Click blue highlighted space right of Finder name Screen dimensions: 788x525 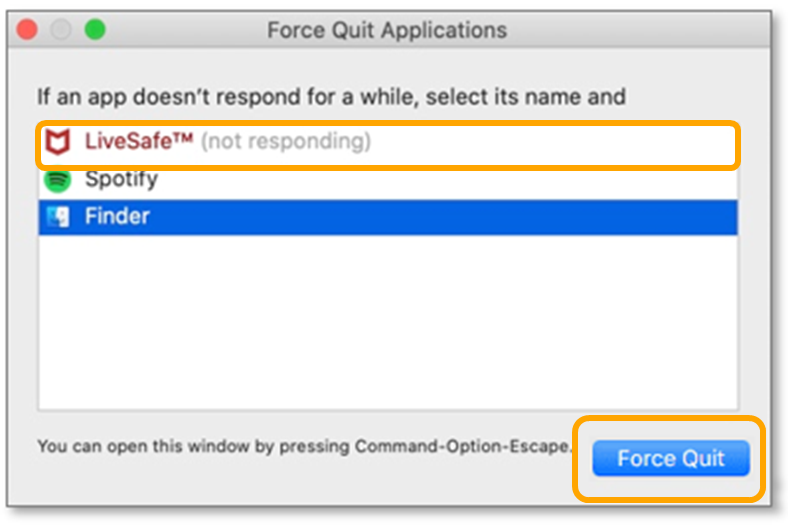click(450, 216)
